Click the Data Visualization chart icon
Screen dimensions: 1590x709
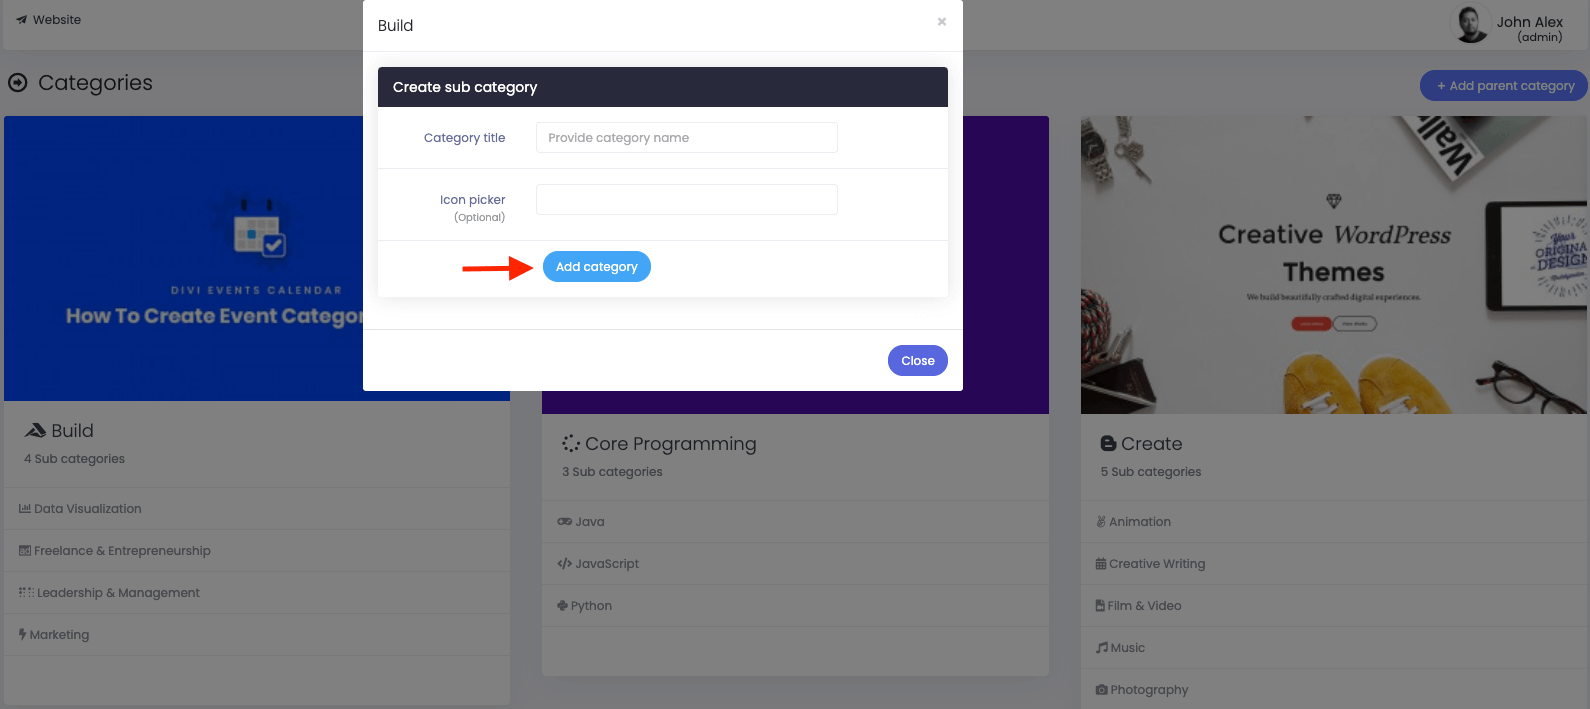click(25, 509)
